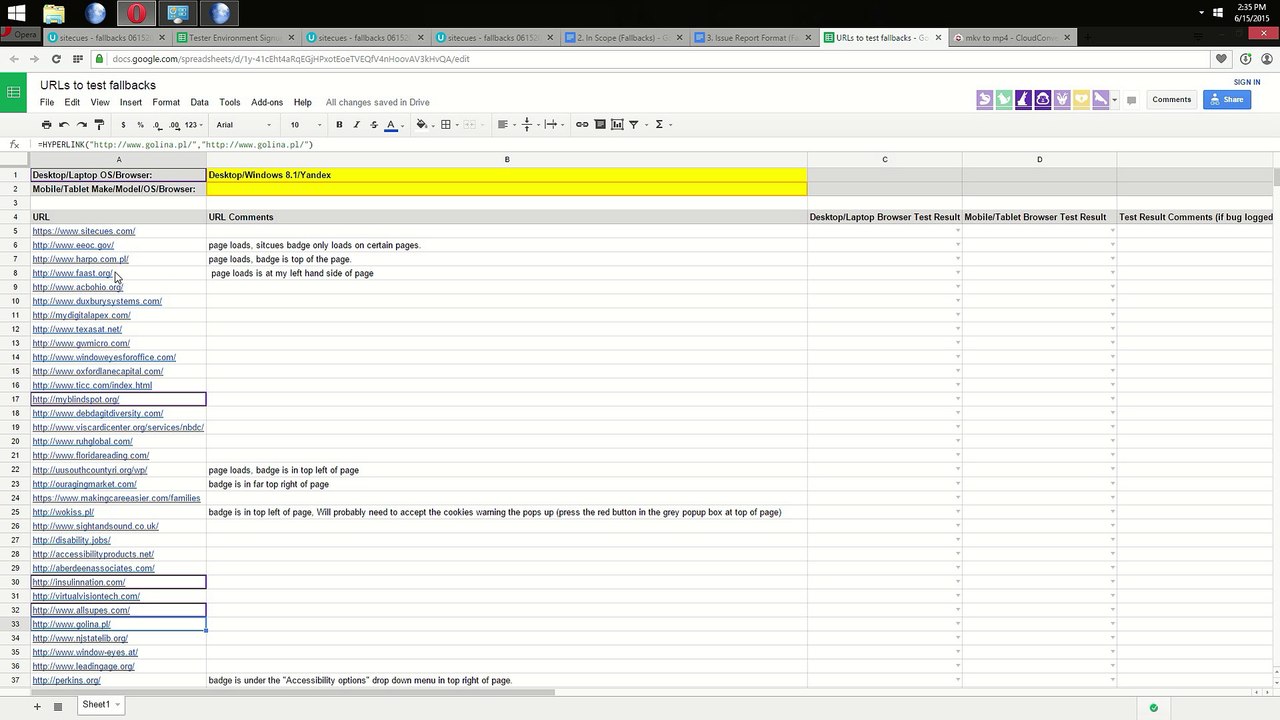Viewport: 1280px width, 720px height.
Task: Open File Explorer from taskbar
Action: coord(54,14)
